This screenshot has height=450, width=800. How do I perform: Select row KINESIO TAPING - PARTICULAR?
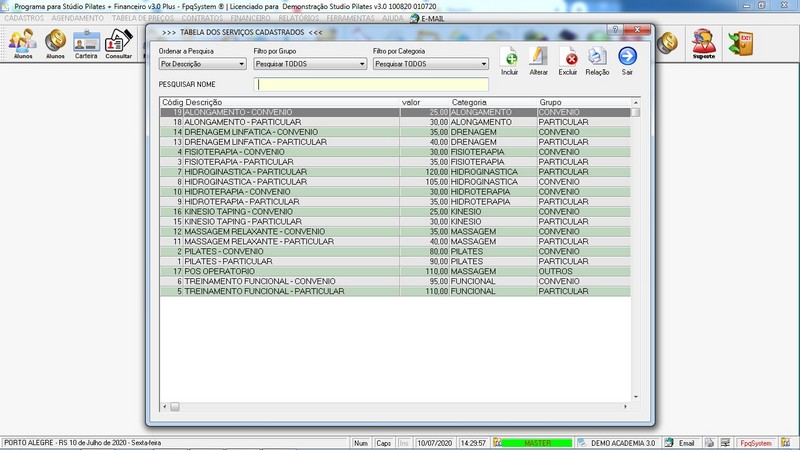(x=395, y=221)
